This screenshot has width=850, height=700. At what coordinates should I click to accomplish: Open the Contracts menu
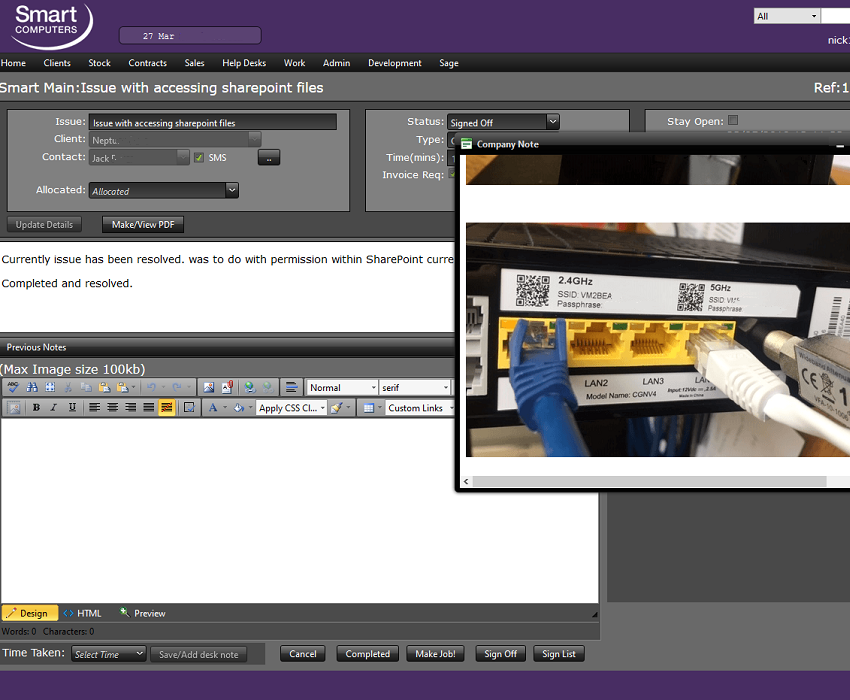[x=147, y=63]
